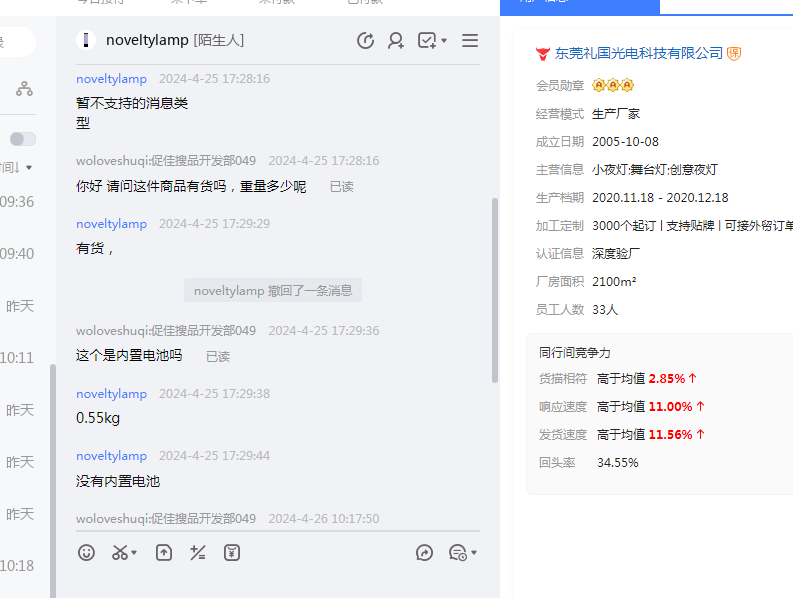The image size is (793, 598).
Task: Click the active user info tab
Action: click(x=580, y=7)
